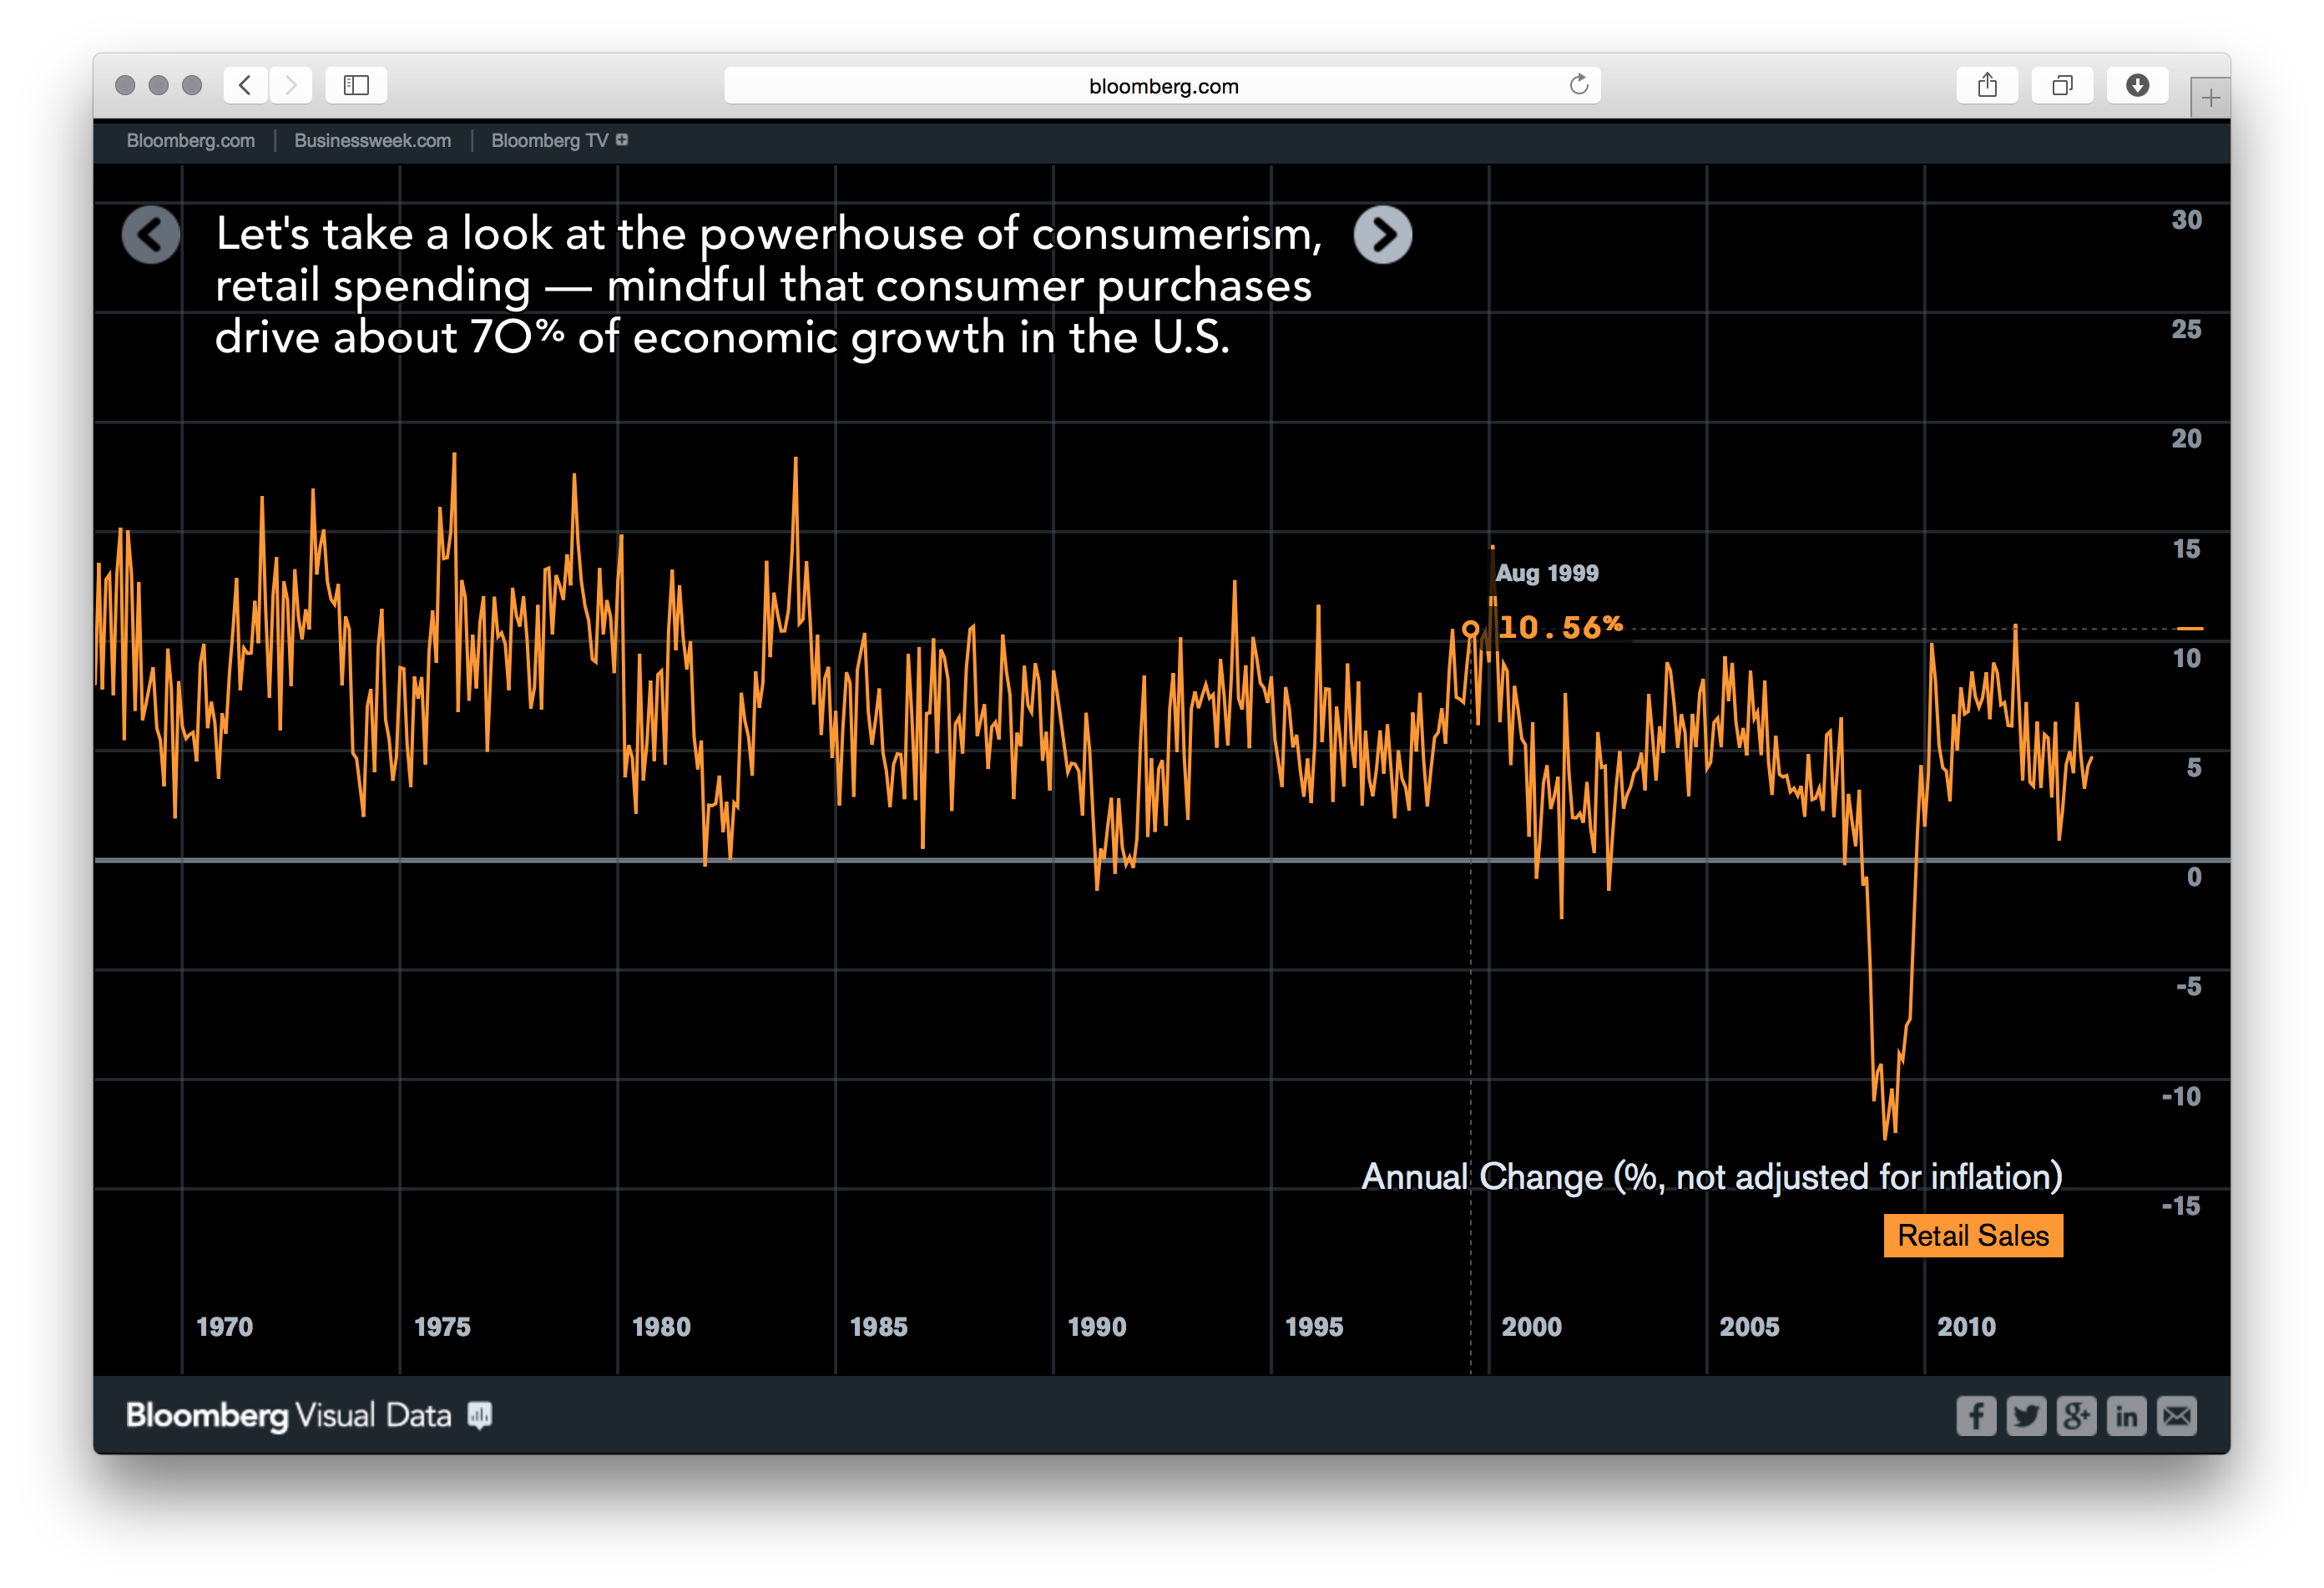This screenshot has width=2324, height=1588.
Task: Switch to the Businessweek.com site
Action: [371, 140]
